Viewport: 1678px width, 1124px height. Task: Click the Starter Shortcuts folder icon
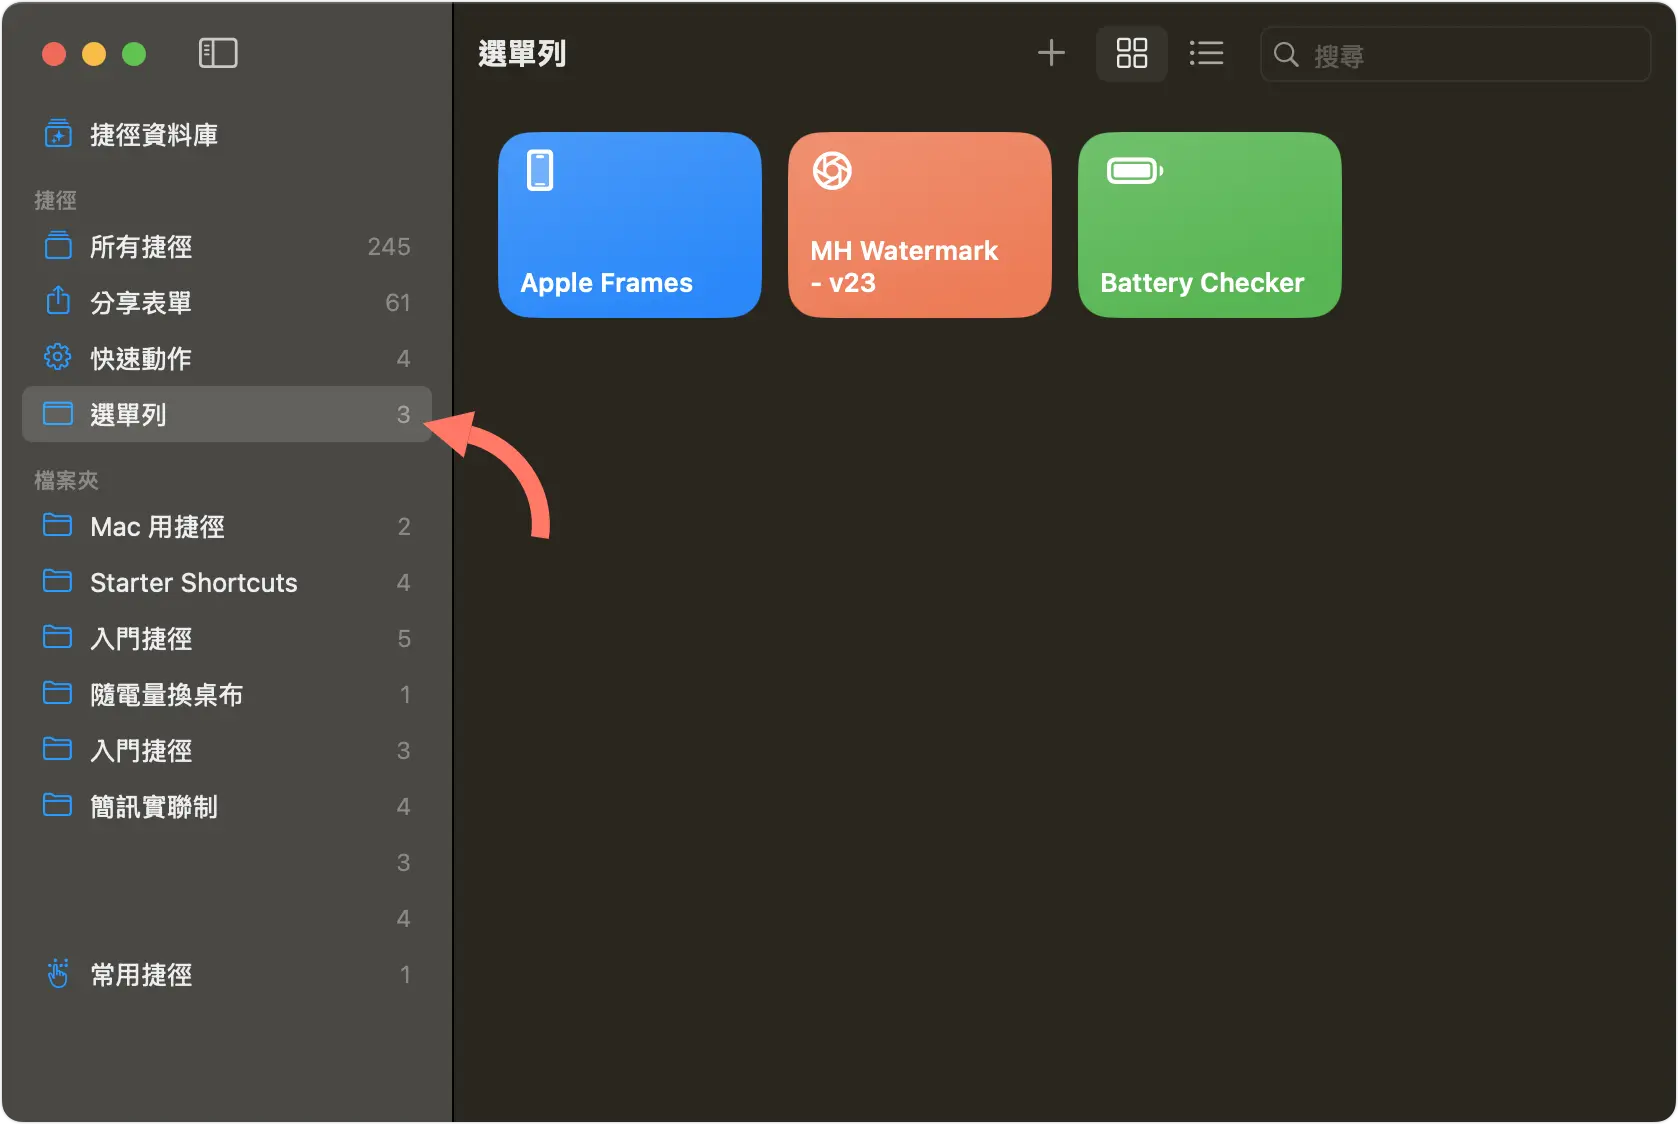[58, 581]
